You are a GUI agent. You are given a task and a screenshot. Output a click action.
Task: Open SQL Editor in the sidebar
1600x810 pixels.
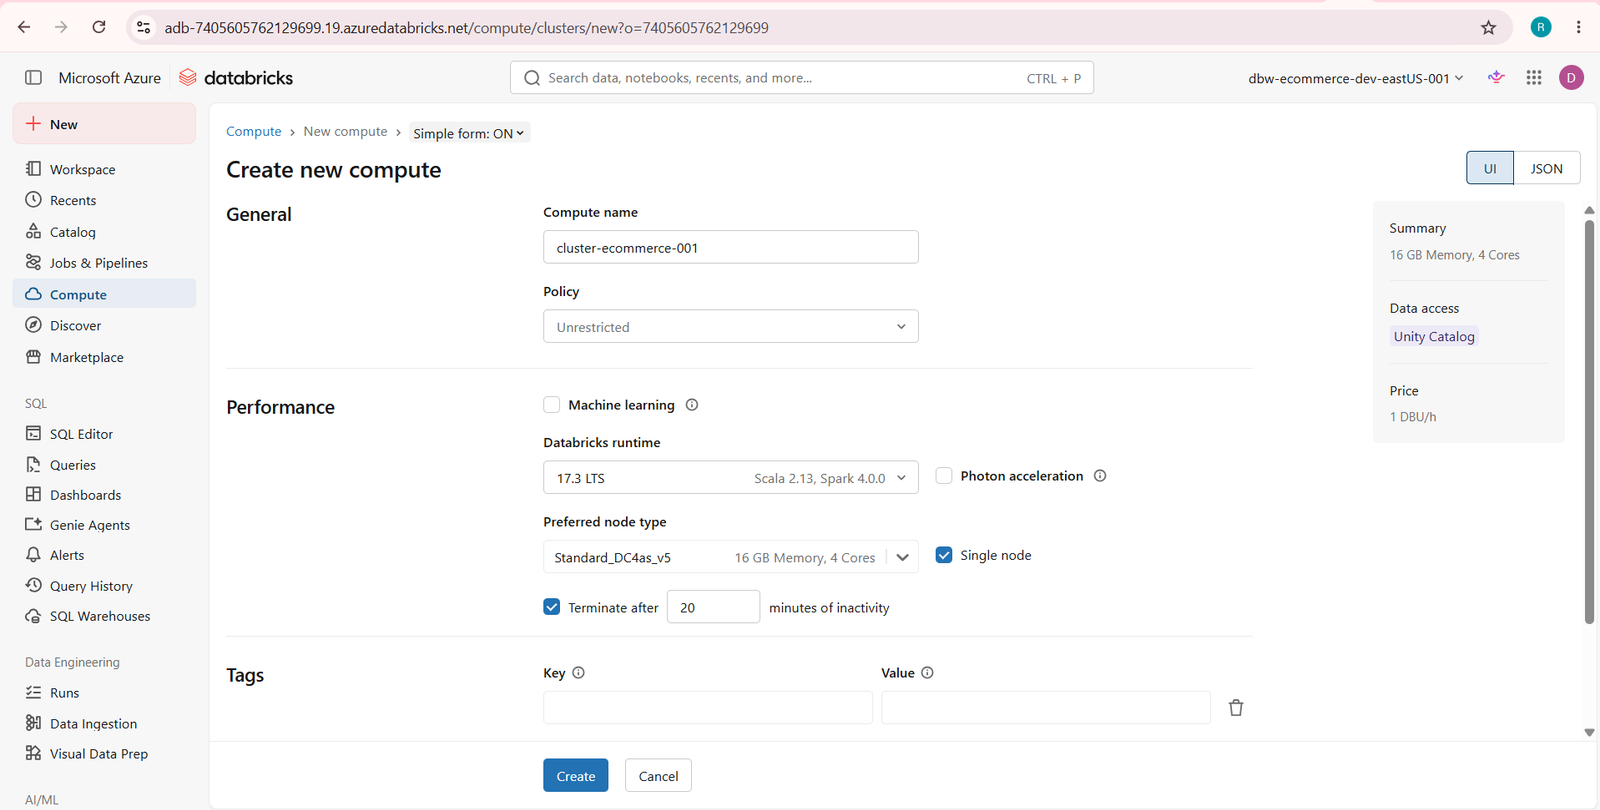[x=81, y=434]
